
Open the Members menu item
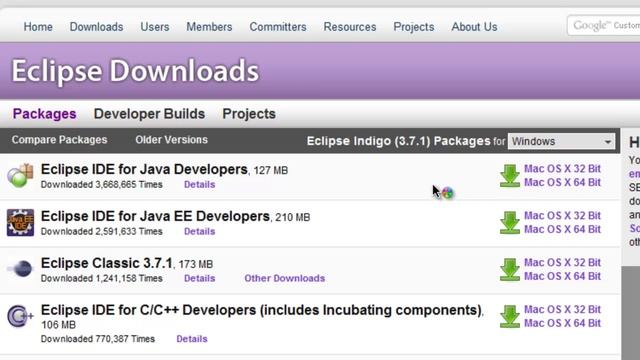point(209,27)
